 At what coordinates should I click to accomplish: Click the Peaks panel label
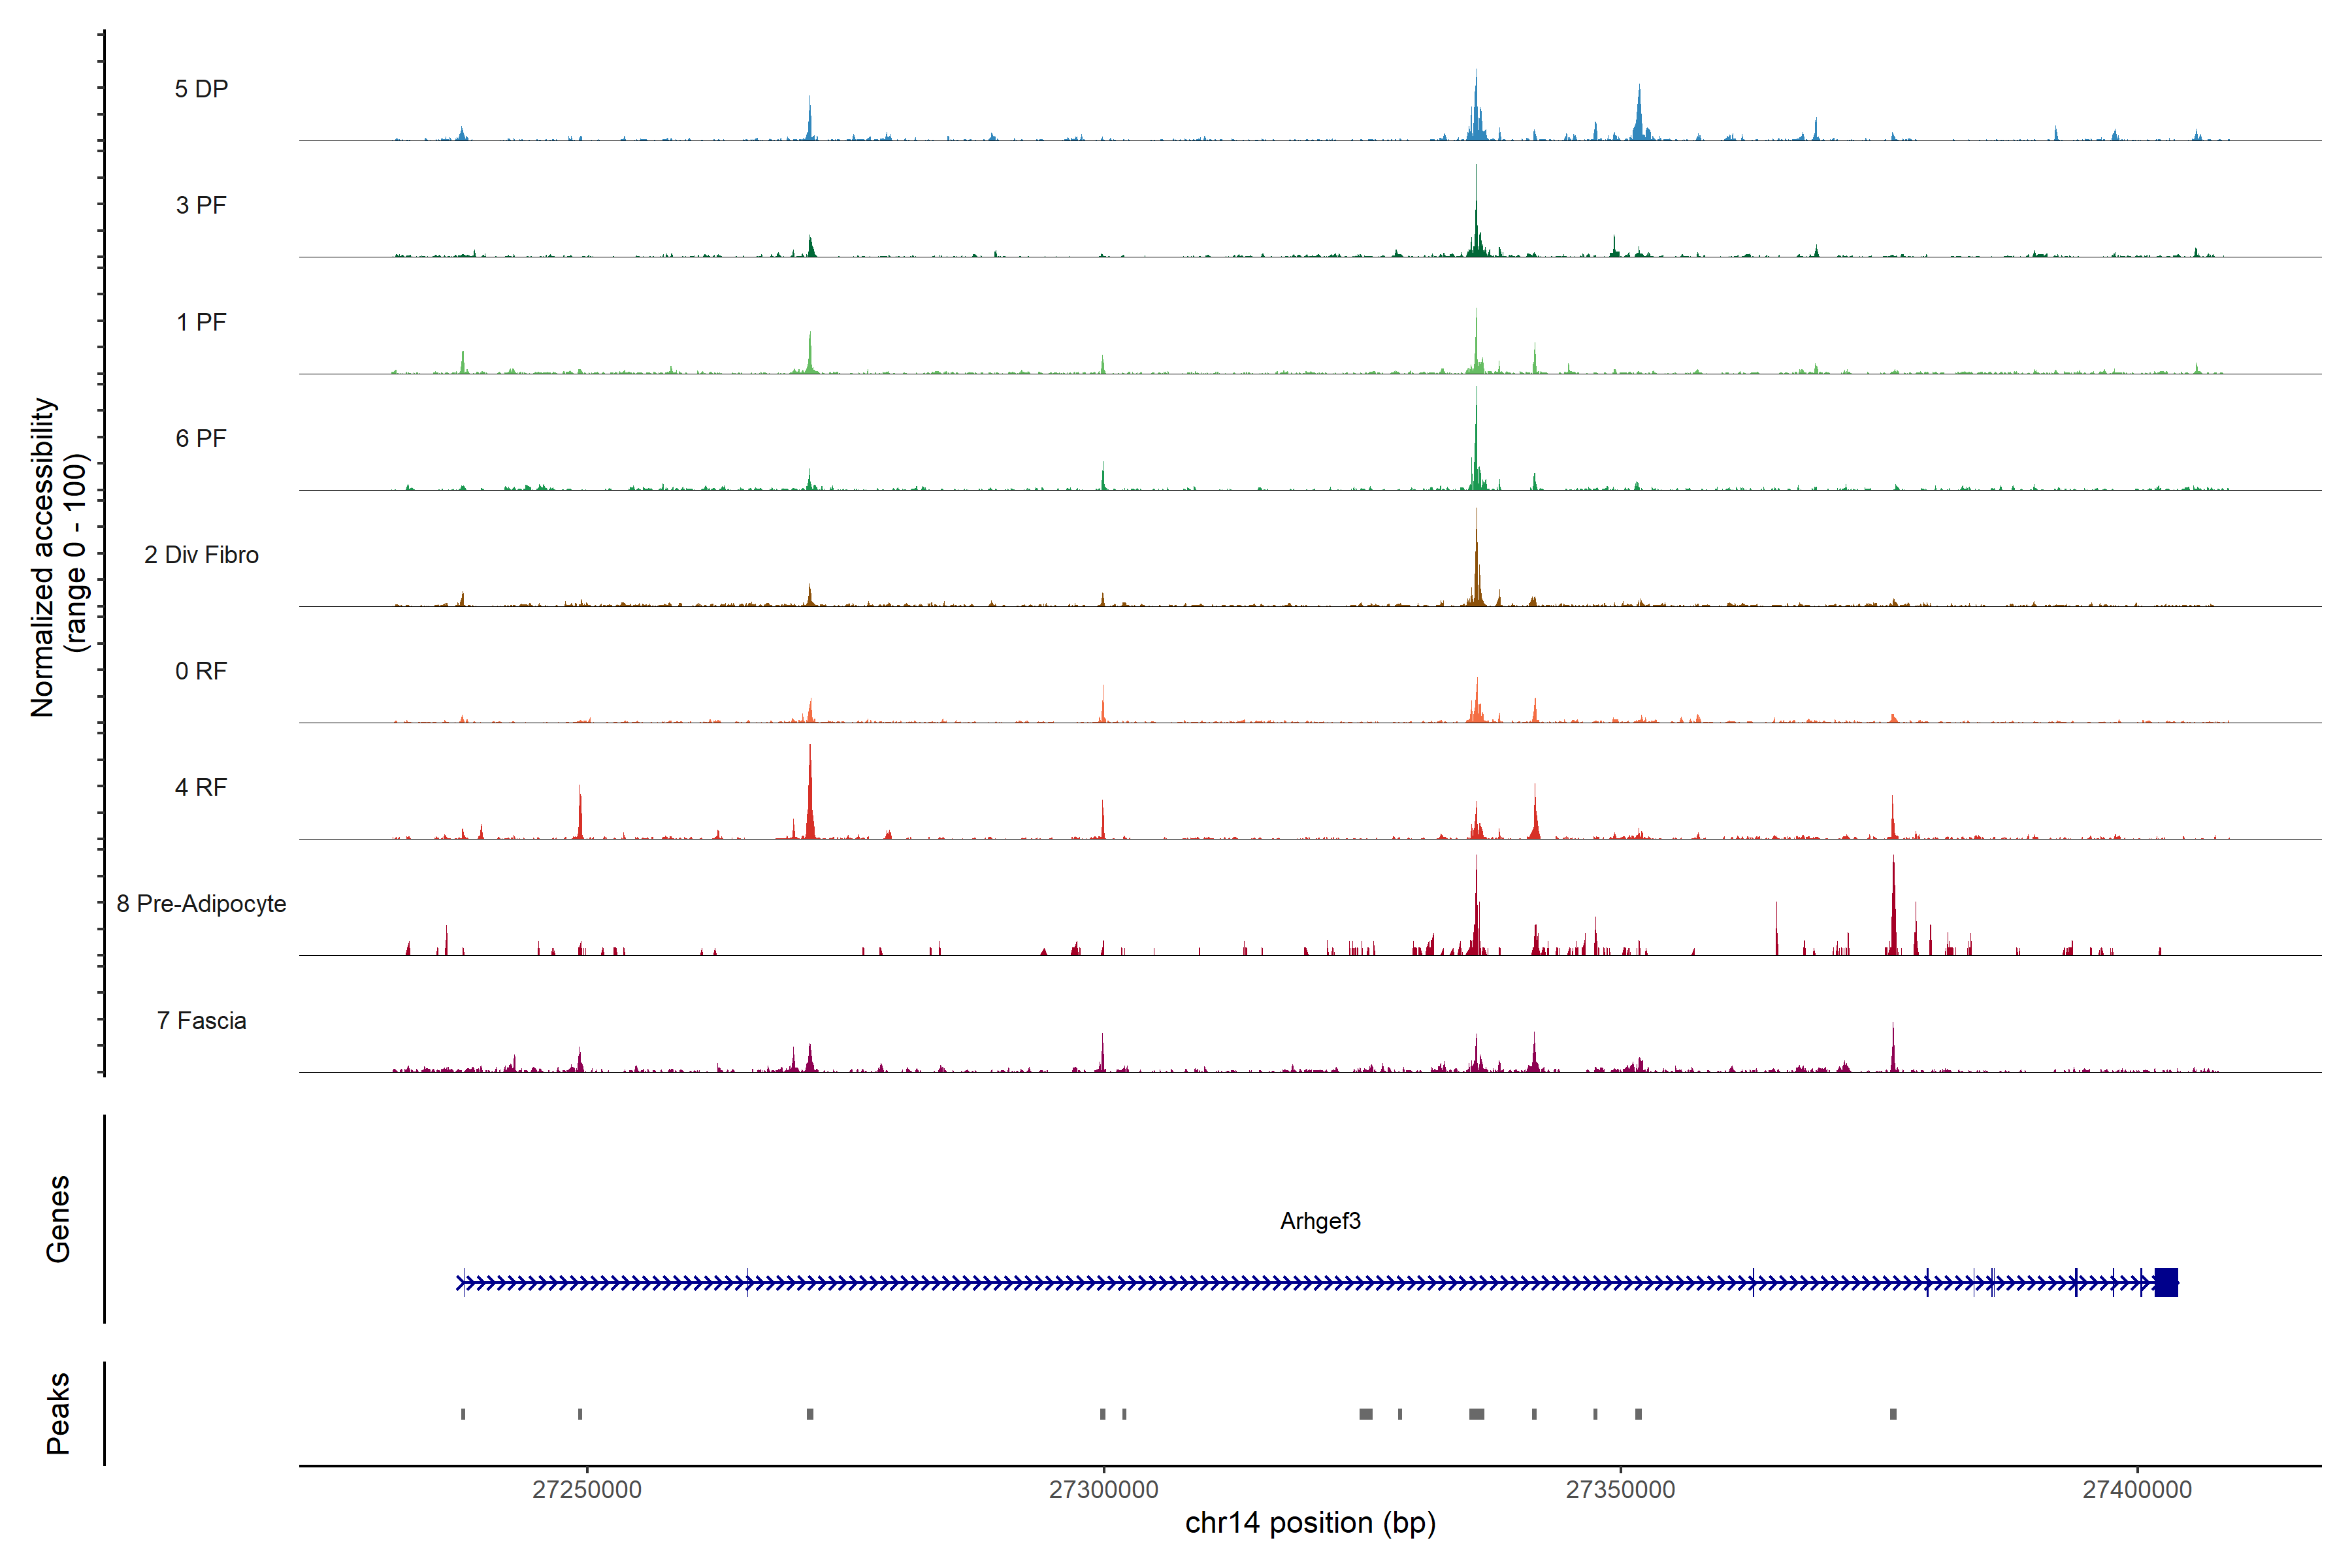click(58, 1413)
